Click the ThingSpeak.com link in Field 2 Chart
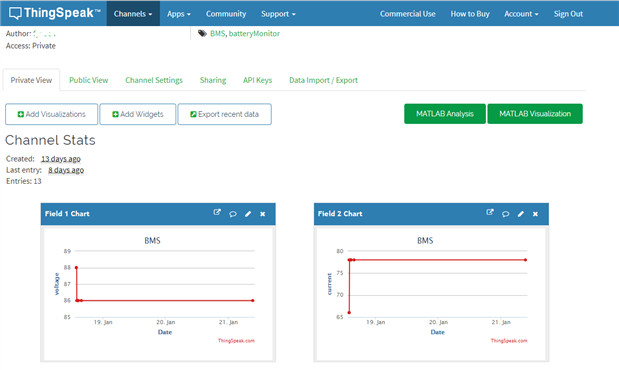619x370 pixels. click(509, 341)
